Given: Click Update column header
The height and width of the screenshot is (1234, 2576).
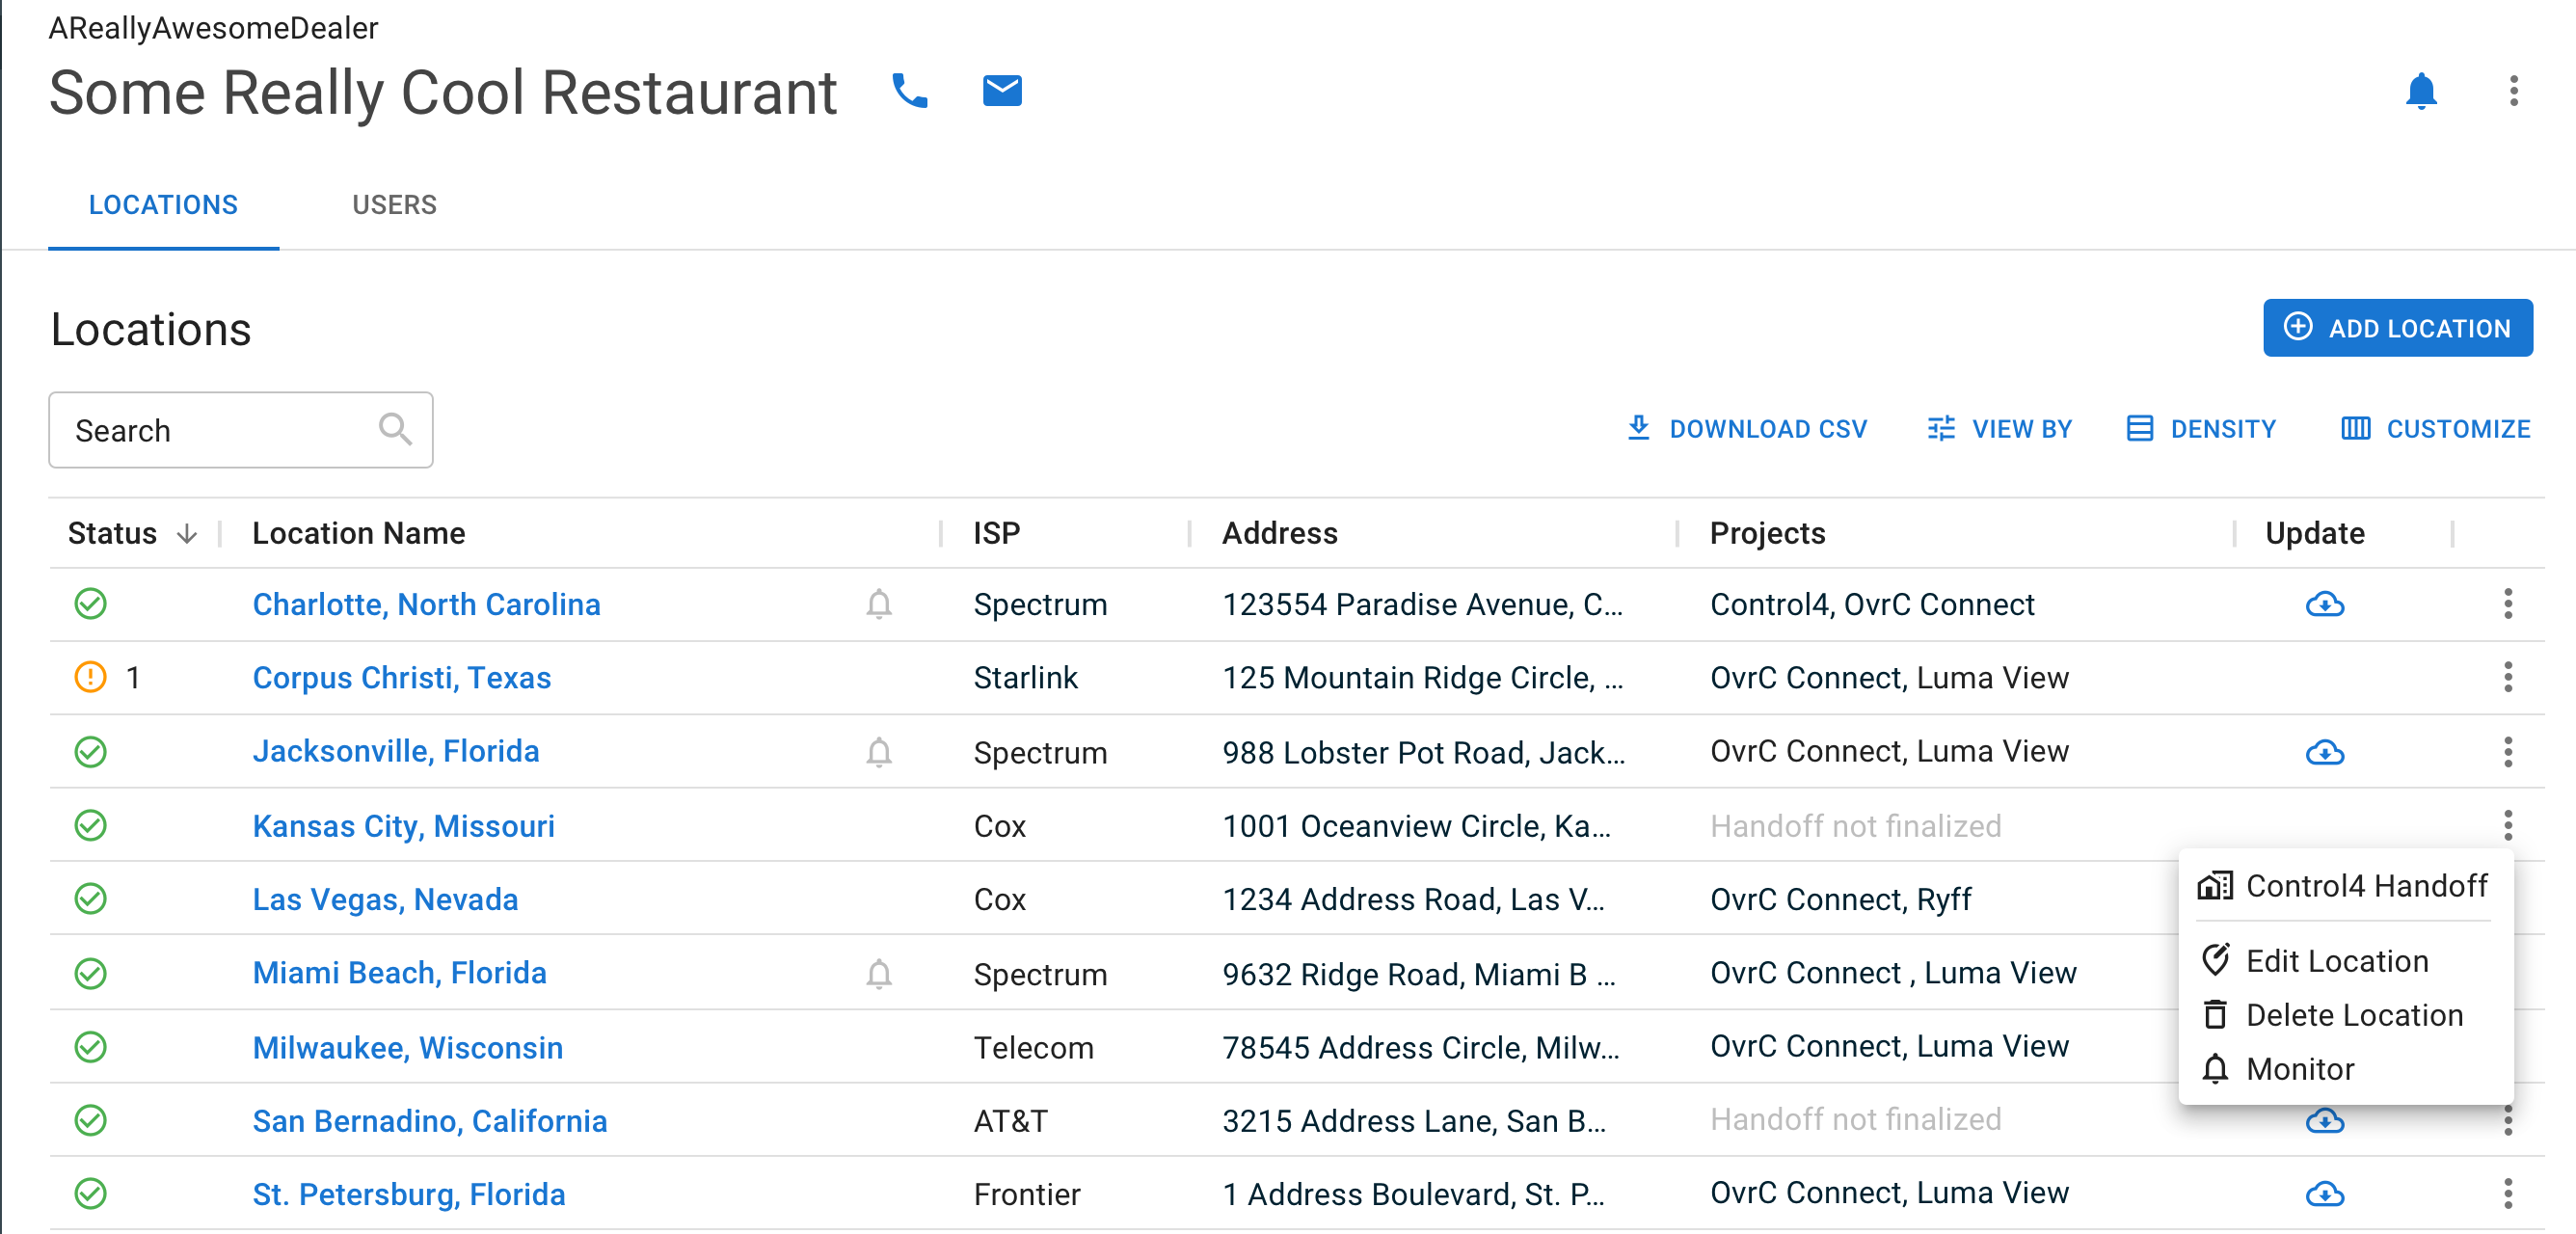Looking at the screenshot, I should click(2315, 534).
